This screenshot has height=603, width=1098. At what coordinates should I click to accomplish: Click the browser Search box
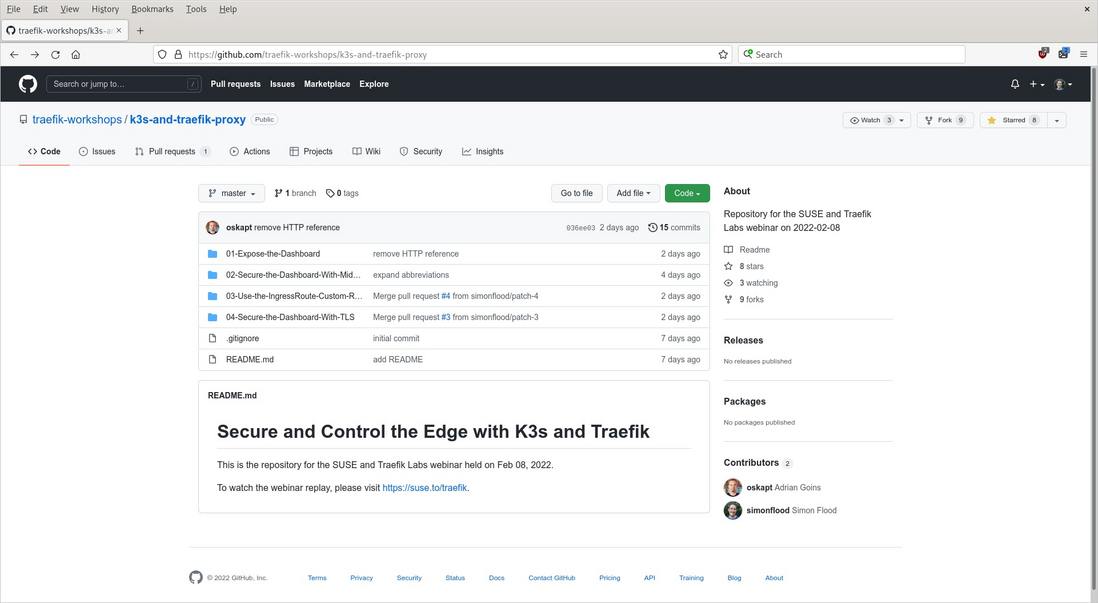(852, 55)
